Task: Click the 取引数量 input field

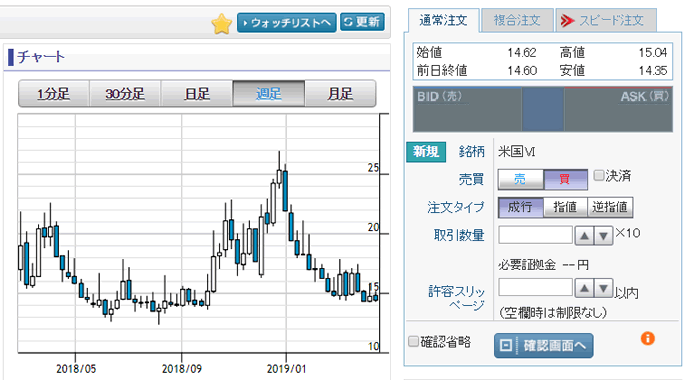Action: tap(535, 235)
